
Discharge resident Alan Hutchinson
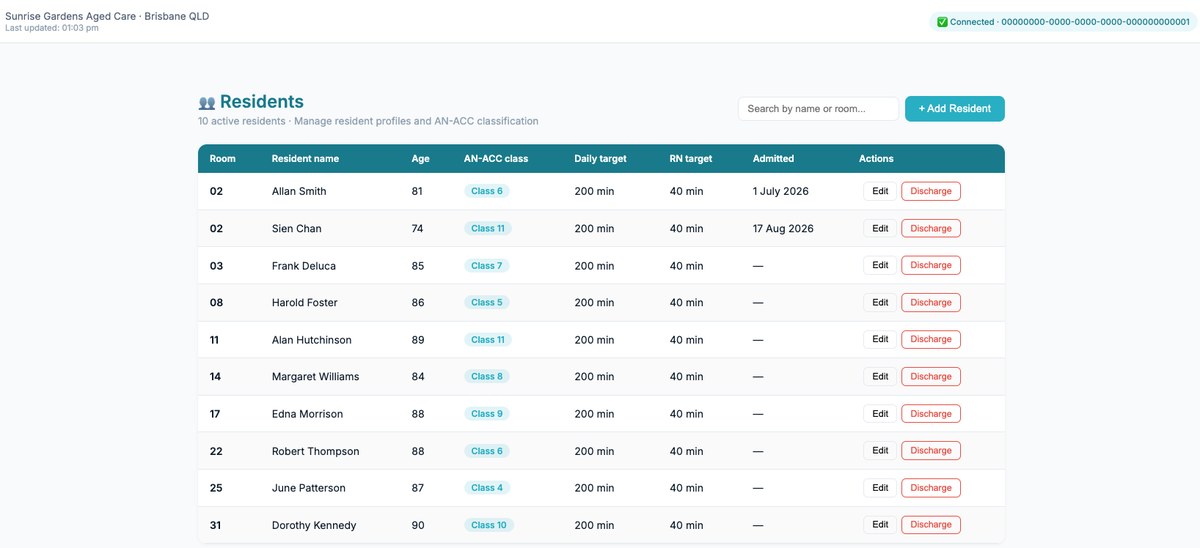click(x=931, y=339)
